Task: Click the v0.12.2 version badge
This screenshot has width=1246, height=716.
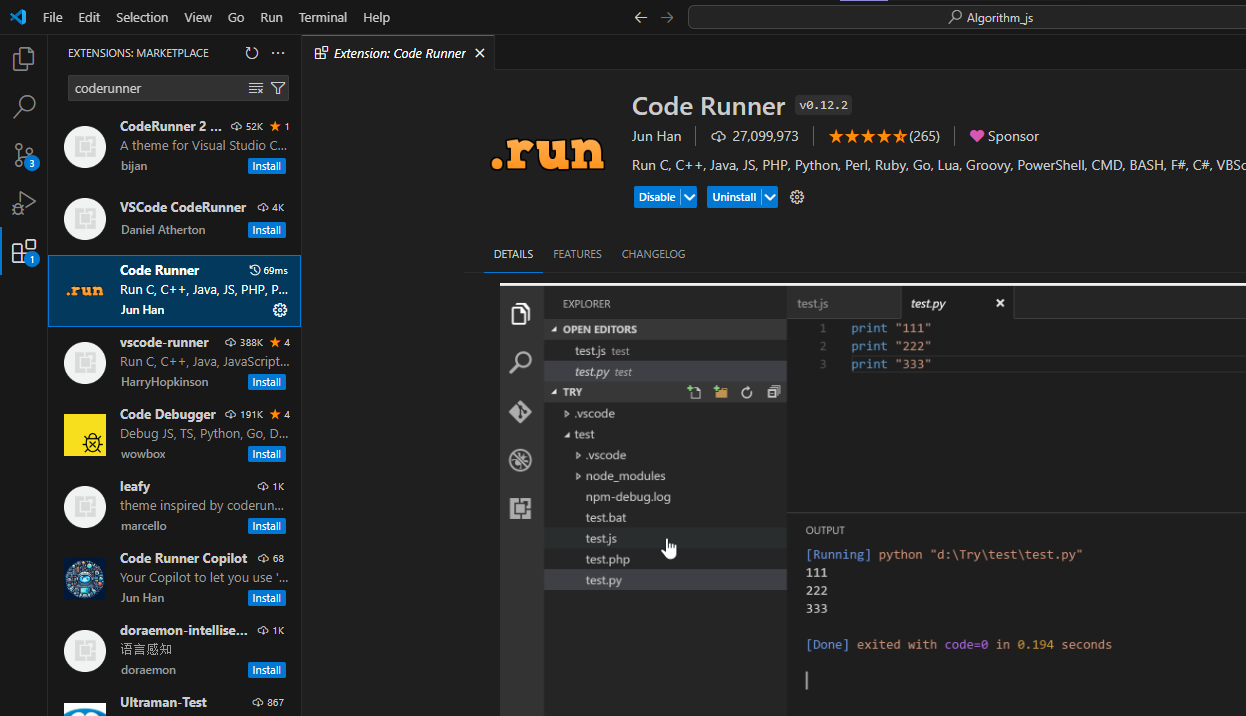Action: pos(823,105)
